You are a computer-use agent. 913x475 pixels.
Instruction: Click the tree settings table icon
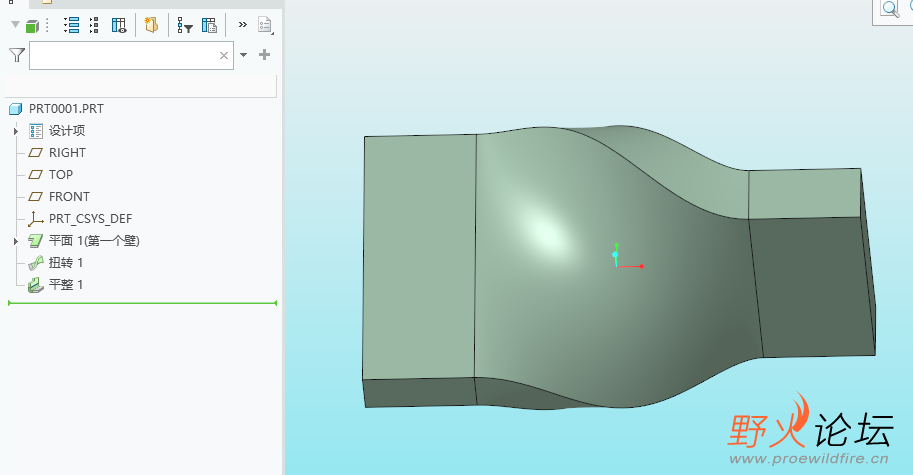pos(209,26)
